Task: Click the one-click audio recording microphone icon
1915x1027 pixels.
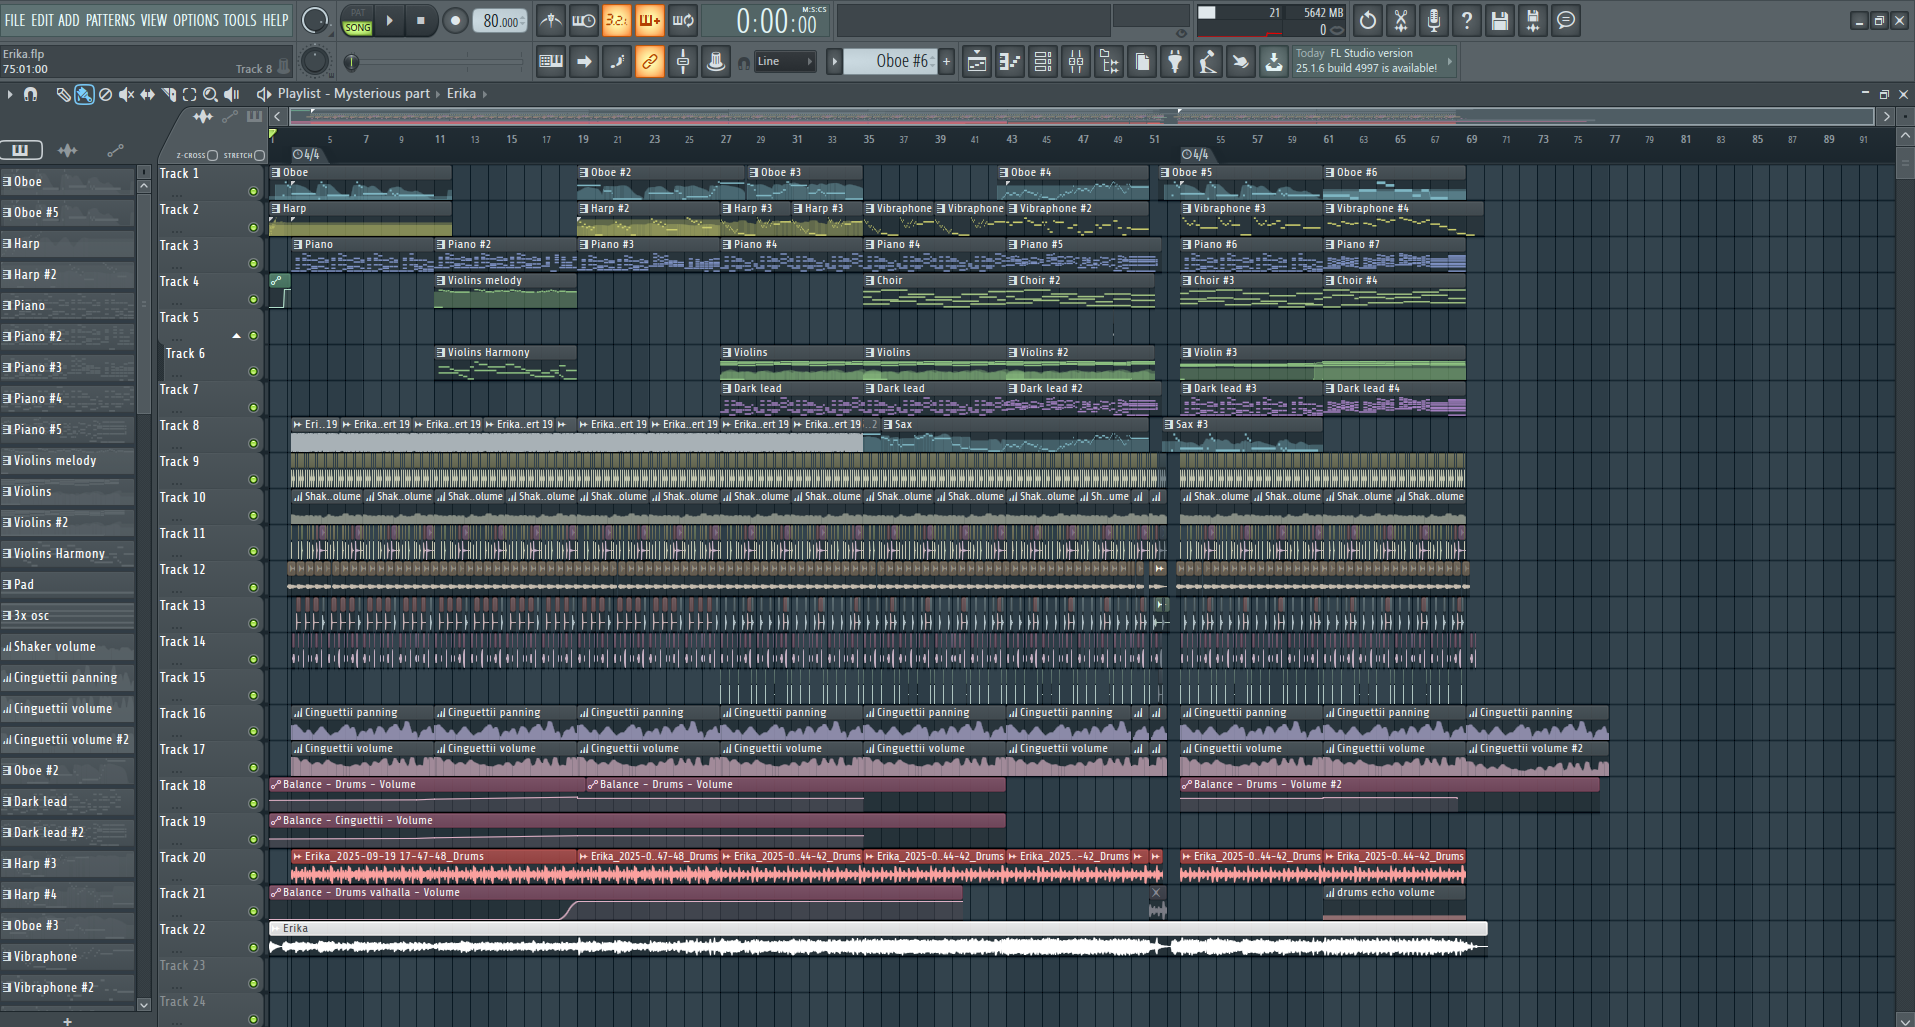Action: [1433, 20]
